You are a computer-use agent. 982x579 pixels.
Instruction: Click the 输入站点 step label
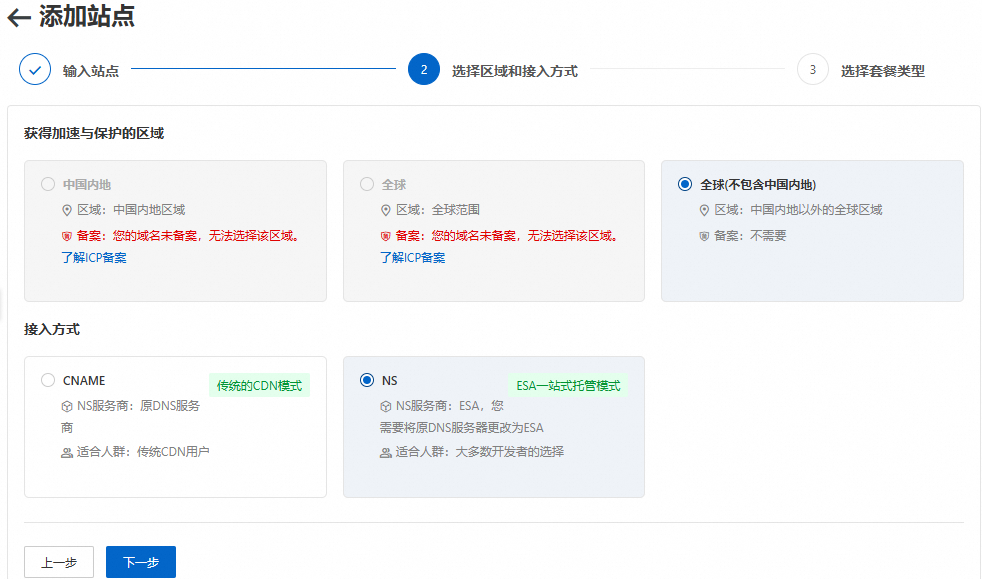coord(91,71)
